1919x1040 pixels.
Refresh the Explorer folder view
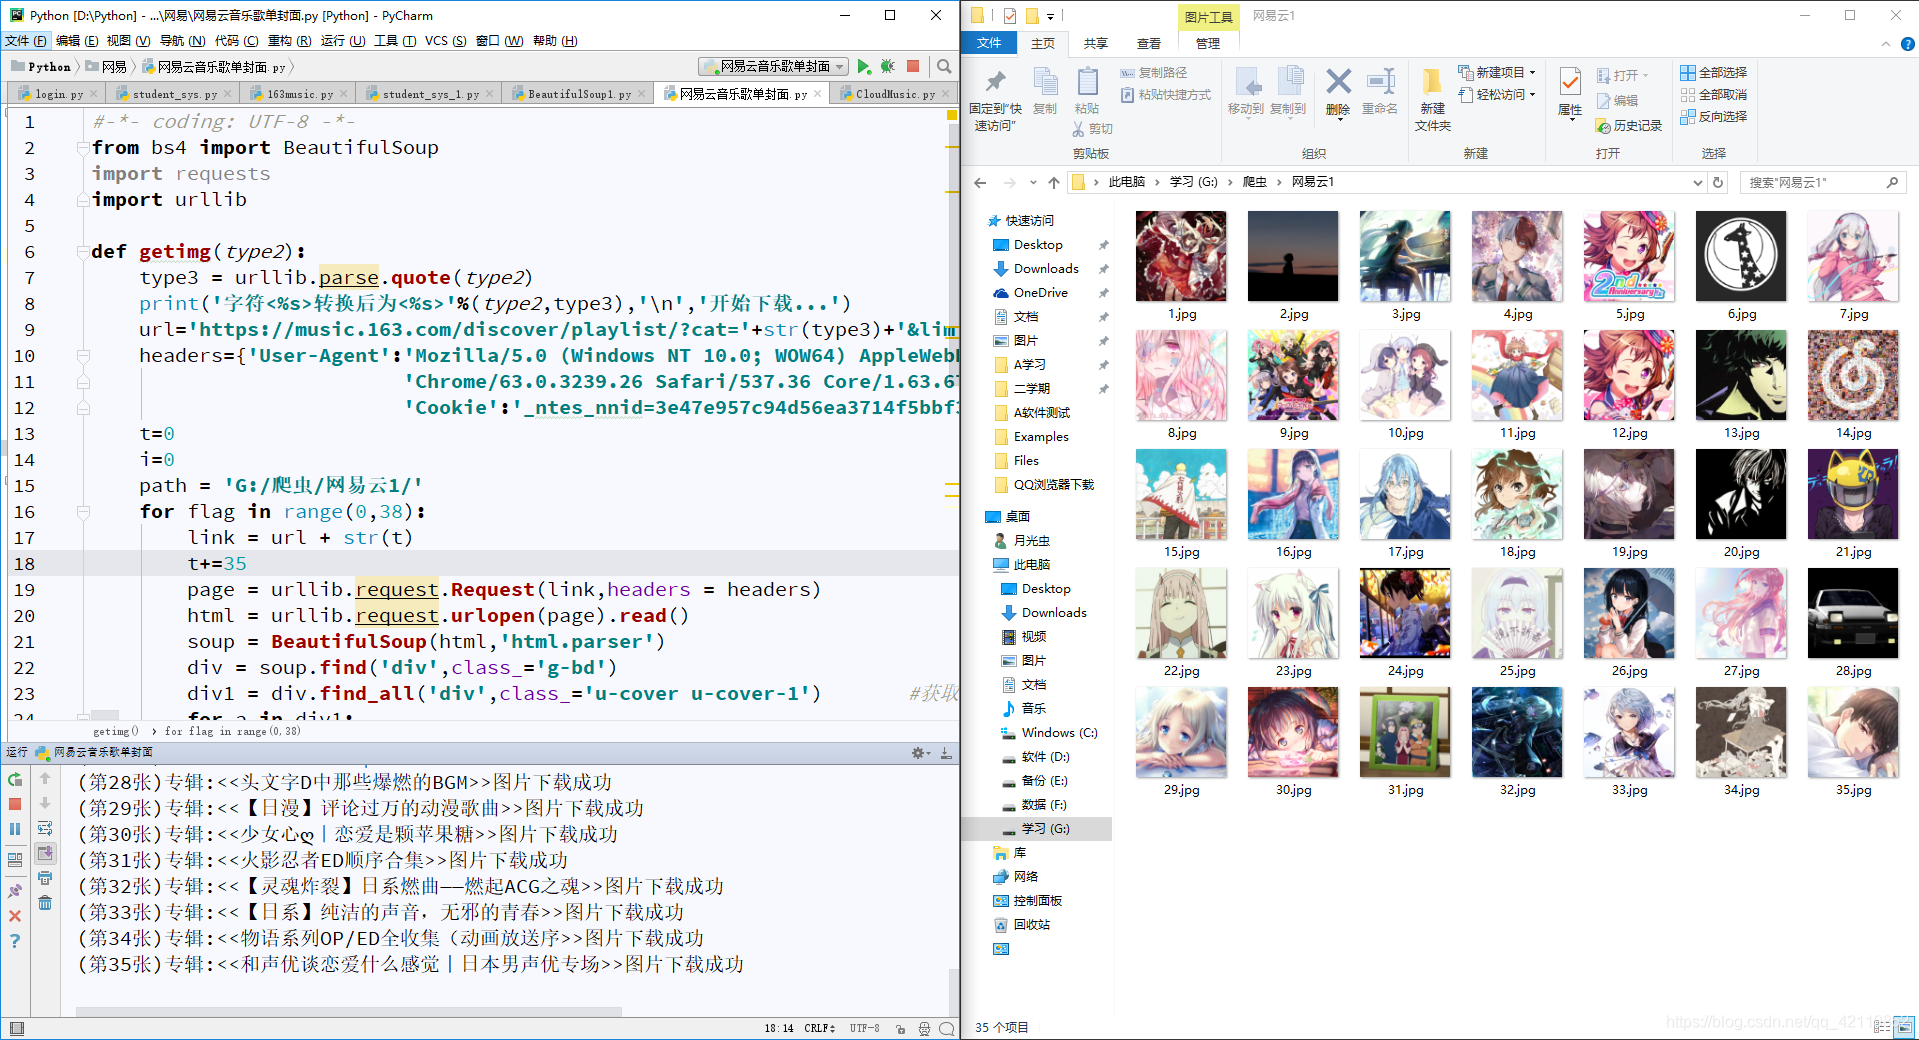click(x=1718, y=182)
